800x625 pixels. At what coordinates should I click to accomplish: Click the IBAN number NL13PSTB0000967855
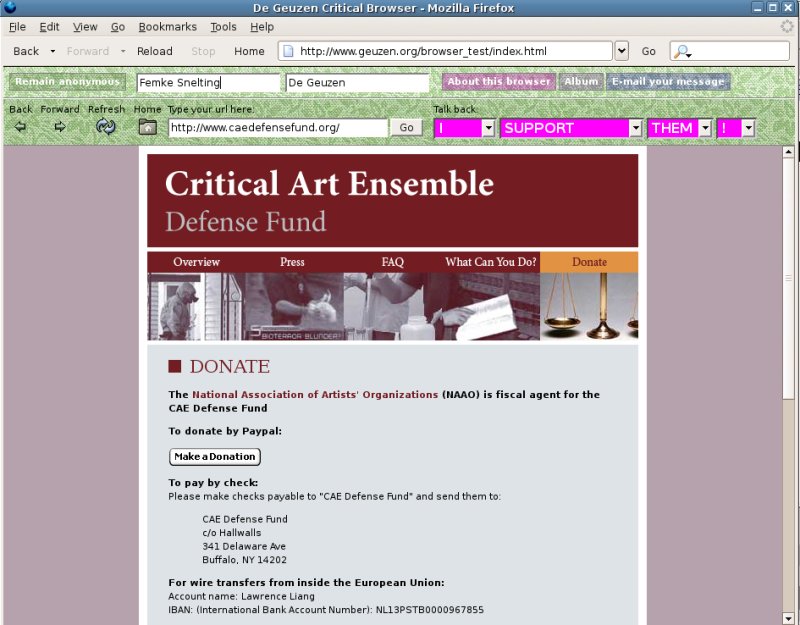430,610
